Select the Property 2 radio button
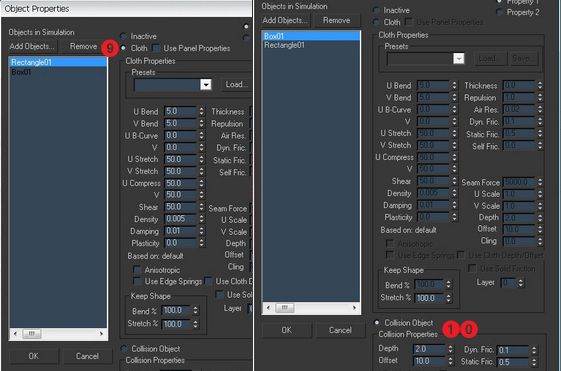561x371 pixels. tap(499, 12)
